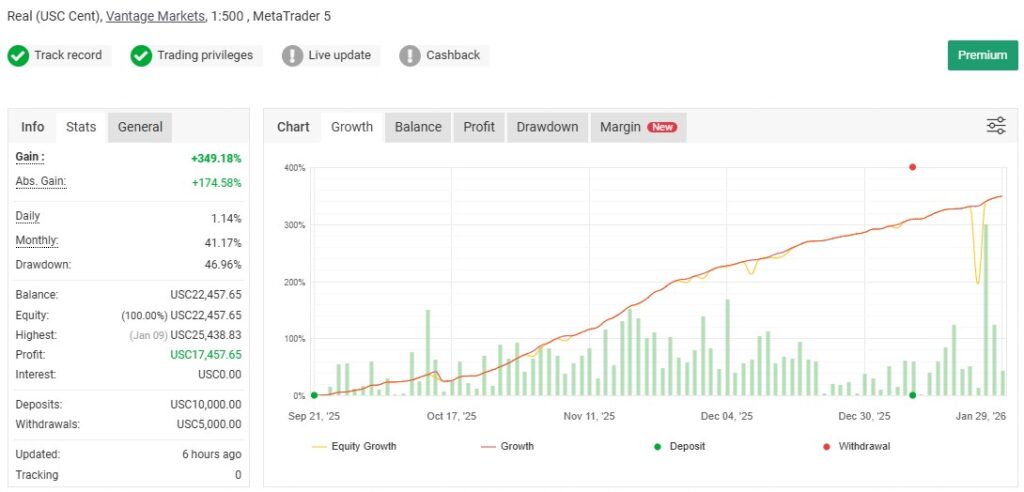Click the Live update gray warning icon

click(x=292, y=56)
